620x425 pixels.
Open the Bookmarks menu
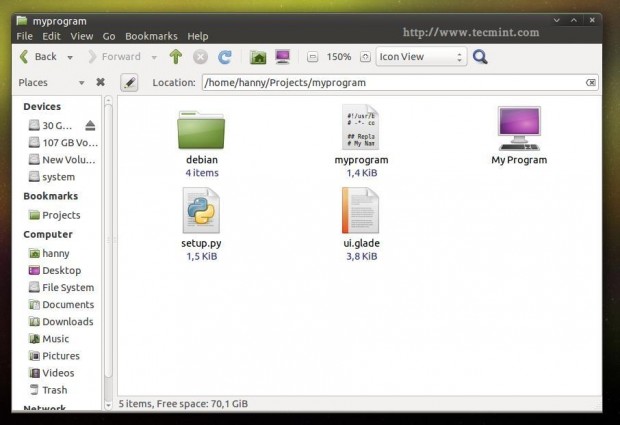tap(151, 36)
